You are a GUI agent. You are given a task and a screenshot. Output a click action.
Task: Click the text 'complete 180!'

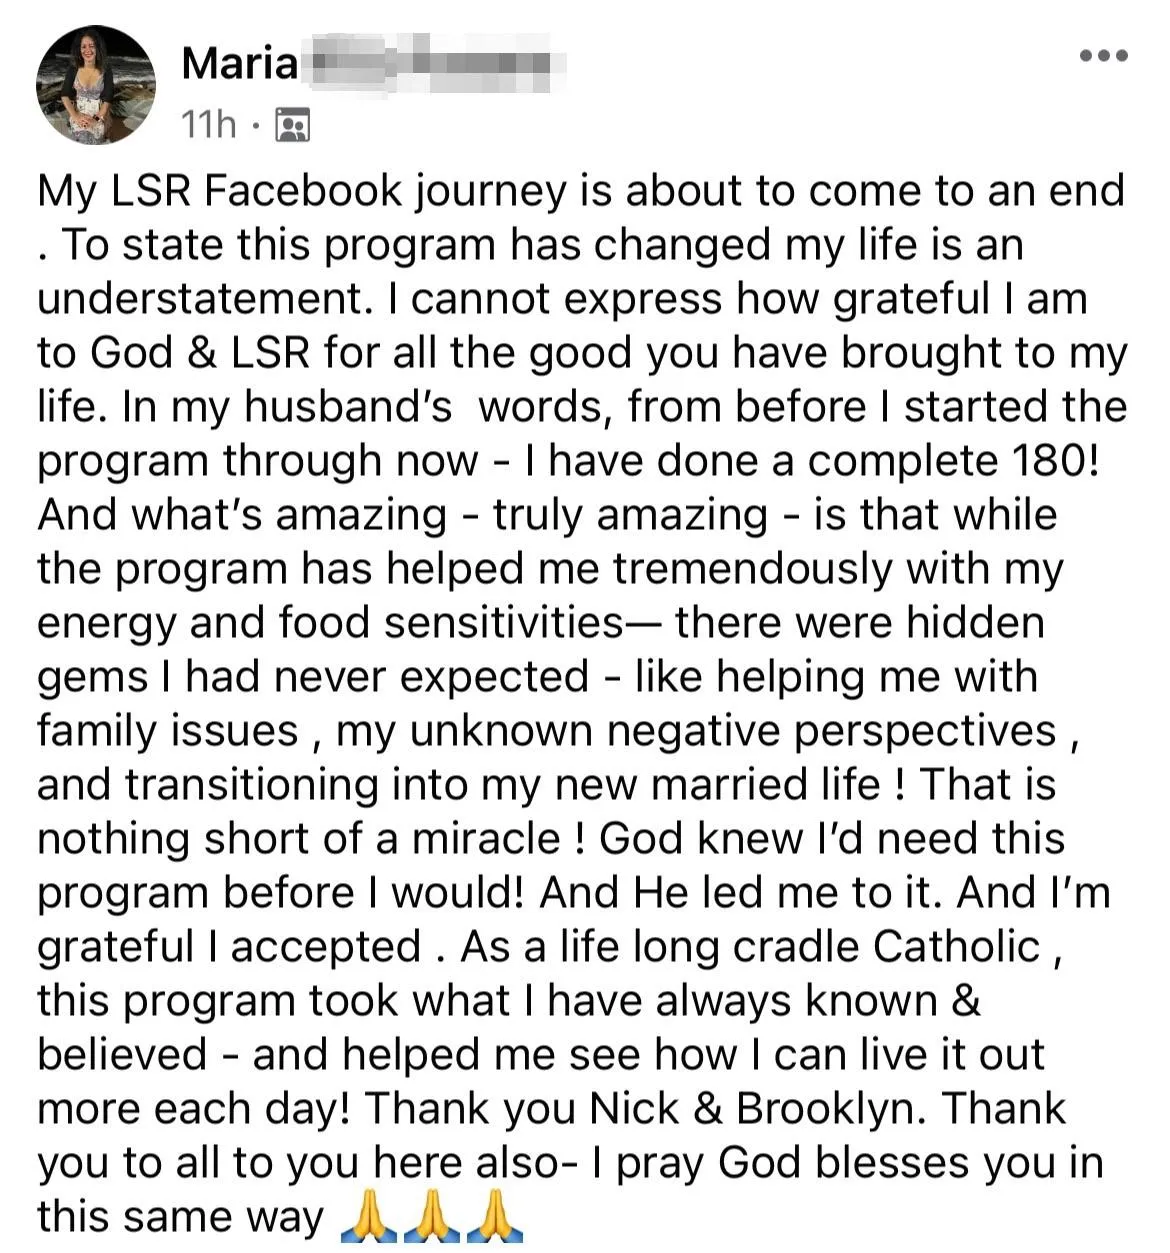point(953,461)
